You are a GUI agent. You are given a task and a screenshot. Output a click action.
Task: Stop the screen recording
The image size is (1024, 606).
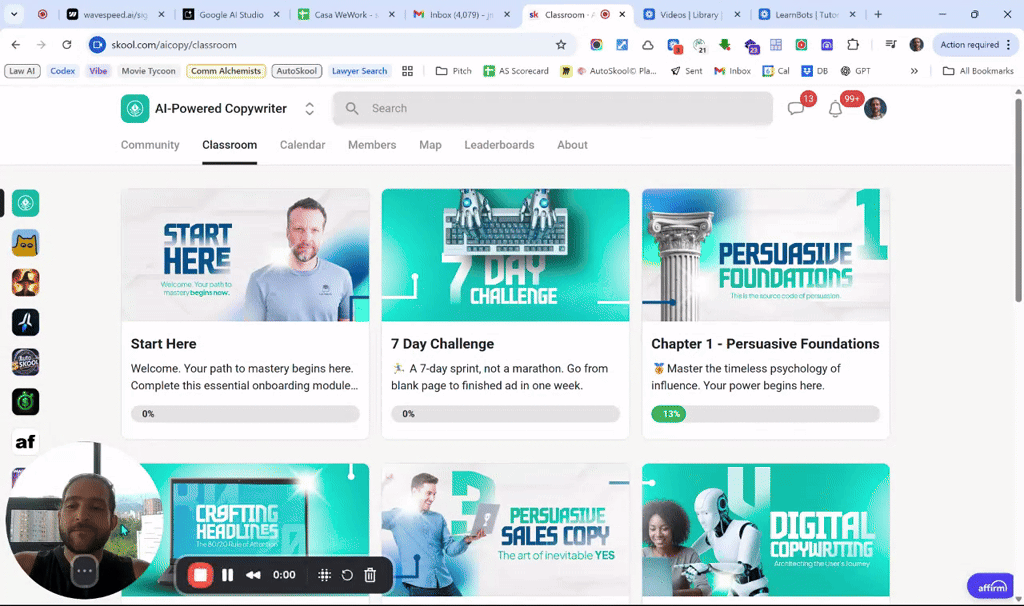pos(200,575)
